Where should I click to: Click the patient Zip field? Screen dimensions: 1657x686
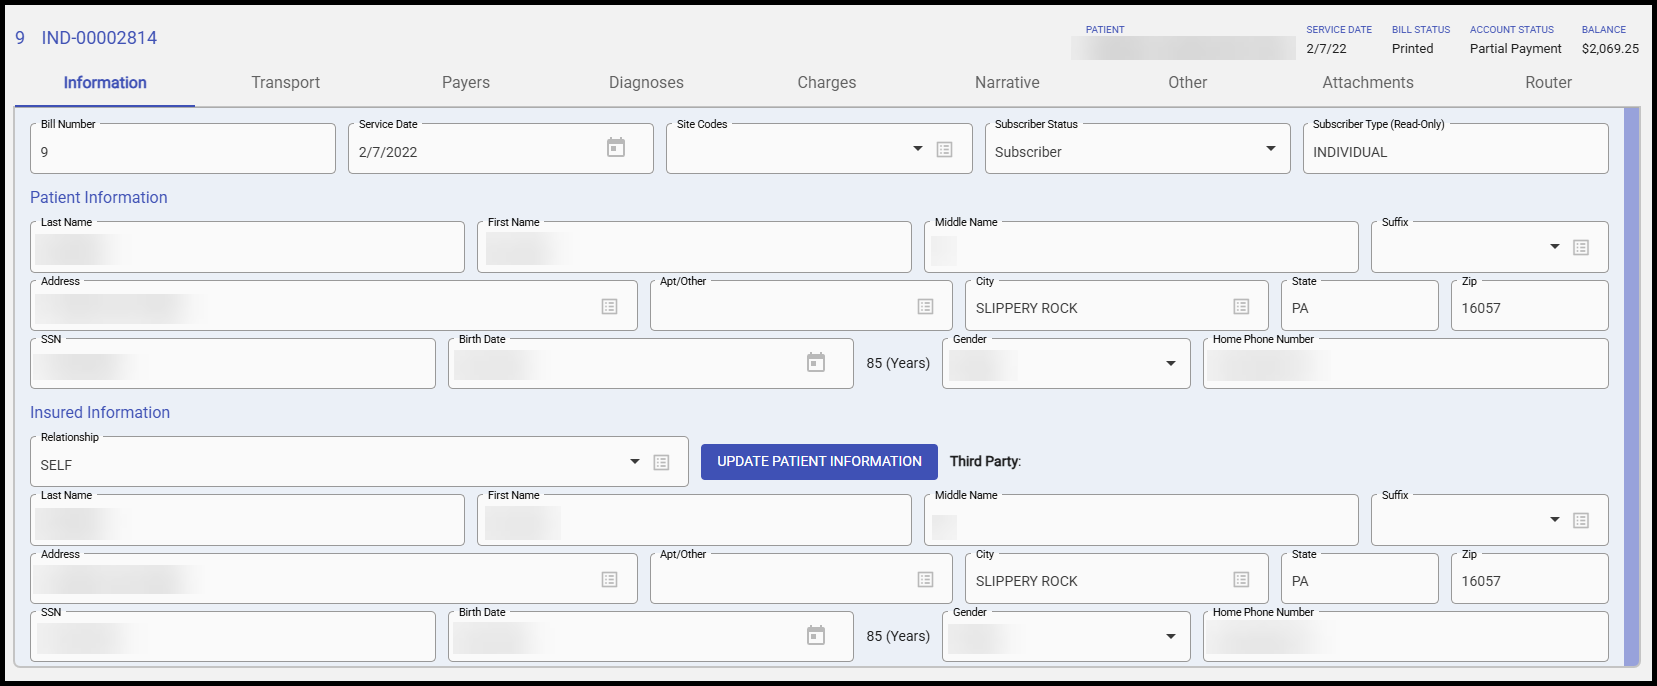1528,308
